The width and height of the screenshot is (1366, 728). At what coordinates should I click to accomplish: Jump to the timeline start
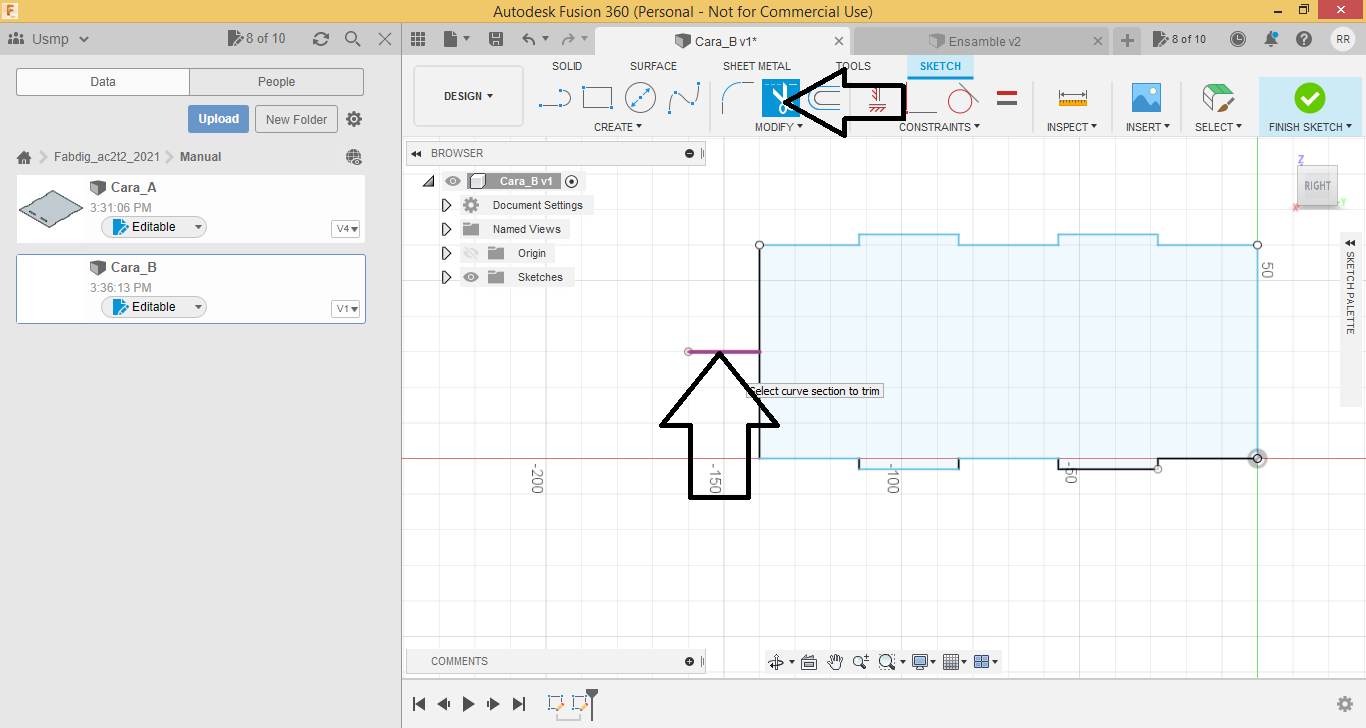420,704
